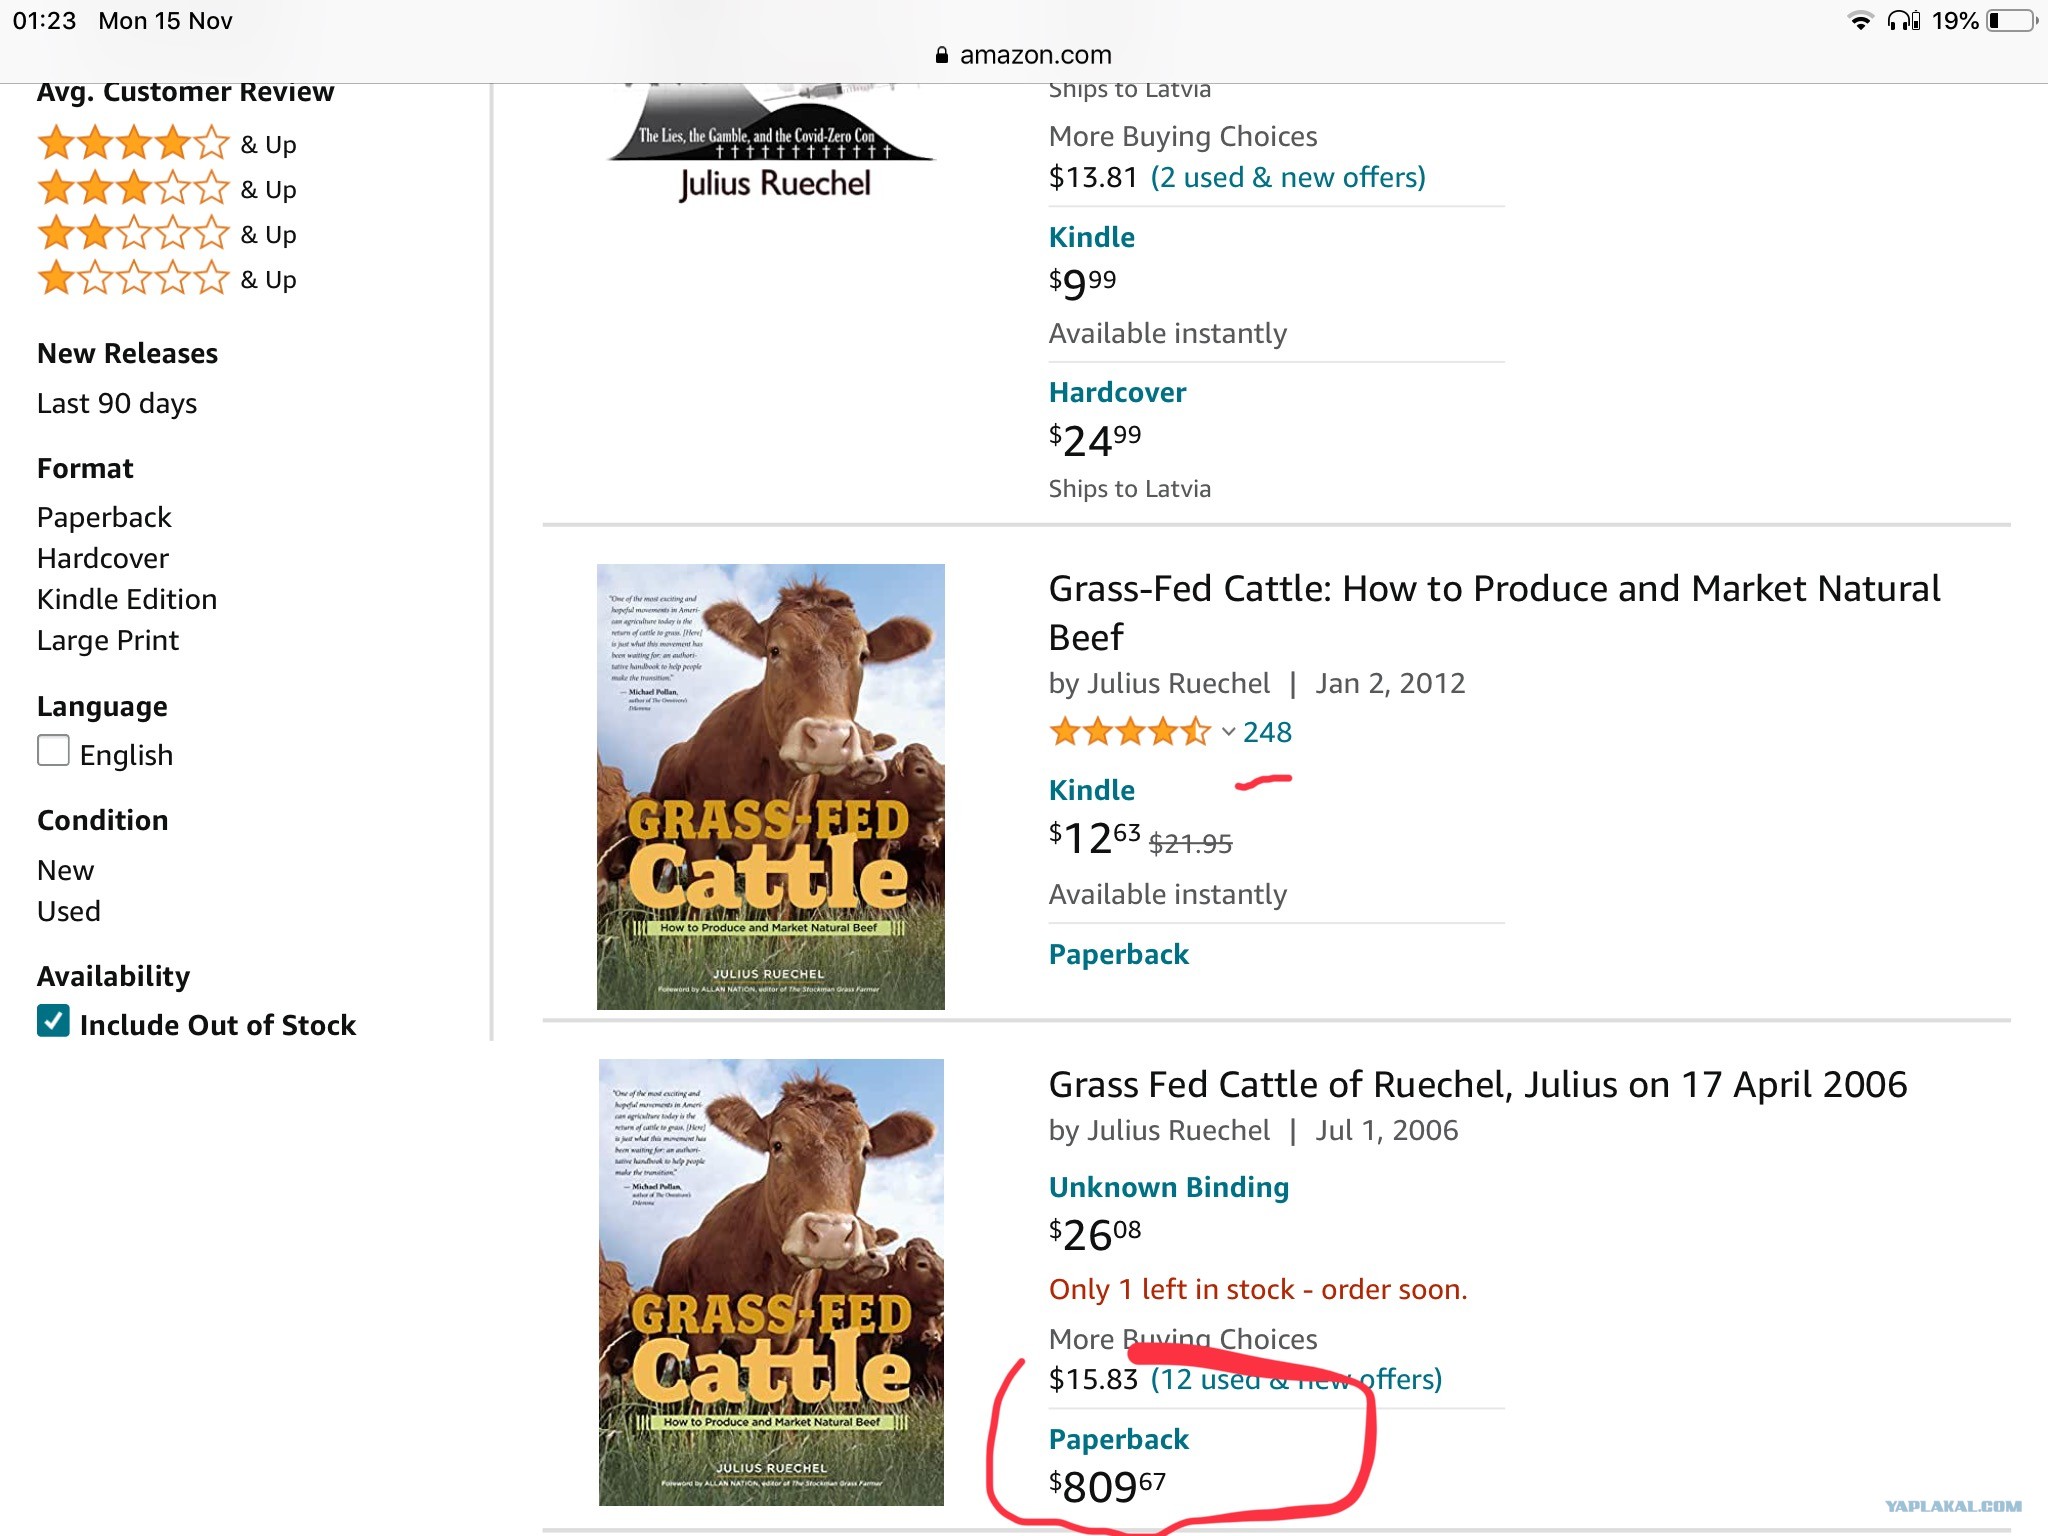Expand rating breakdown chevron beside 248
The height and width of the screenshot is (1536, 2048).
(x=1228, y=732)
